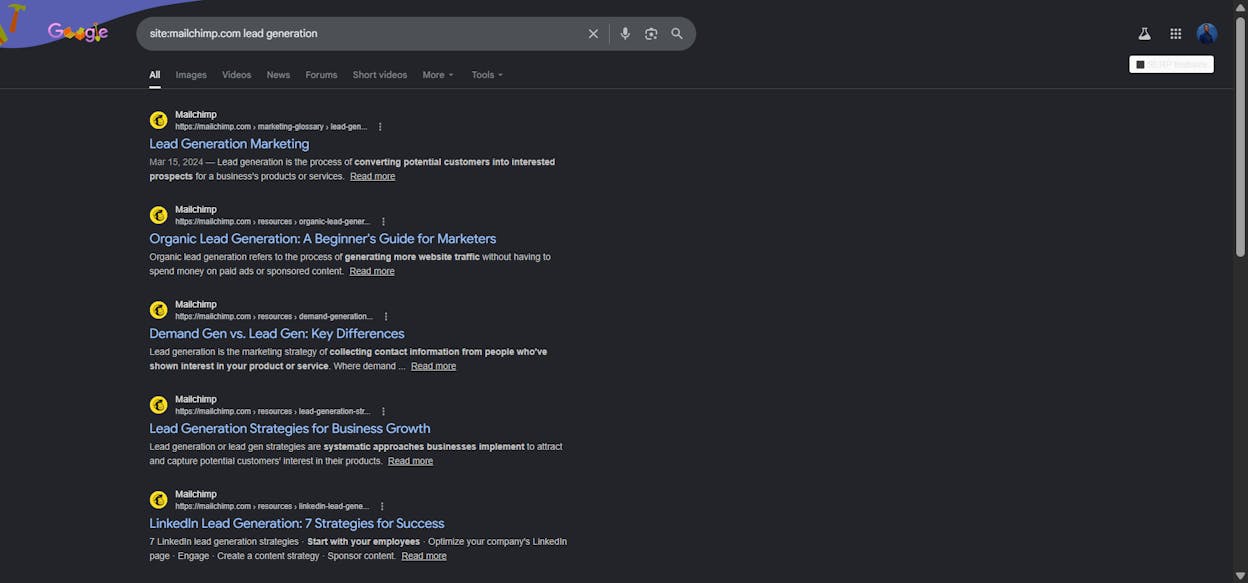Click the Mar 15, 2024 date text

click(x=176, y=162)
